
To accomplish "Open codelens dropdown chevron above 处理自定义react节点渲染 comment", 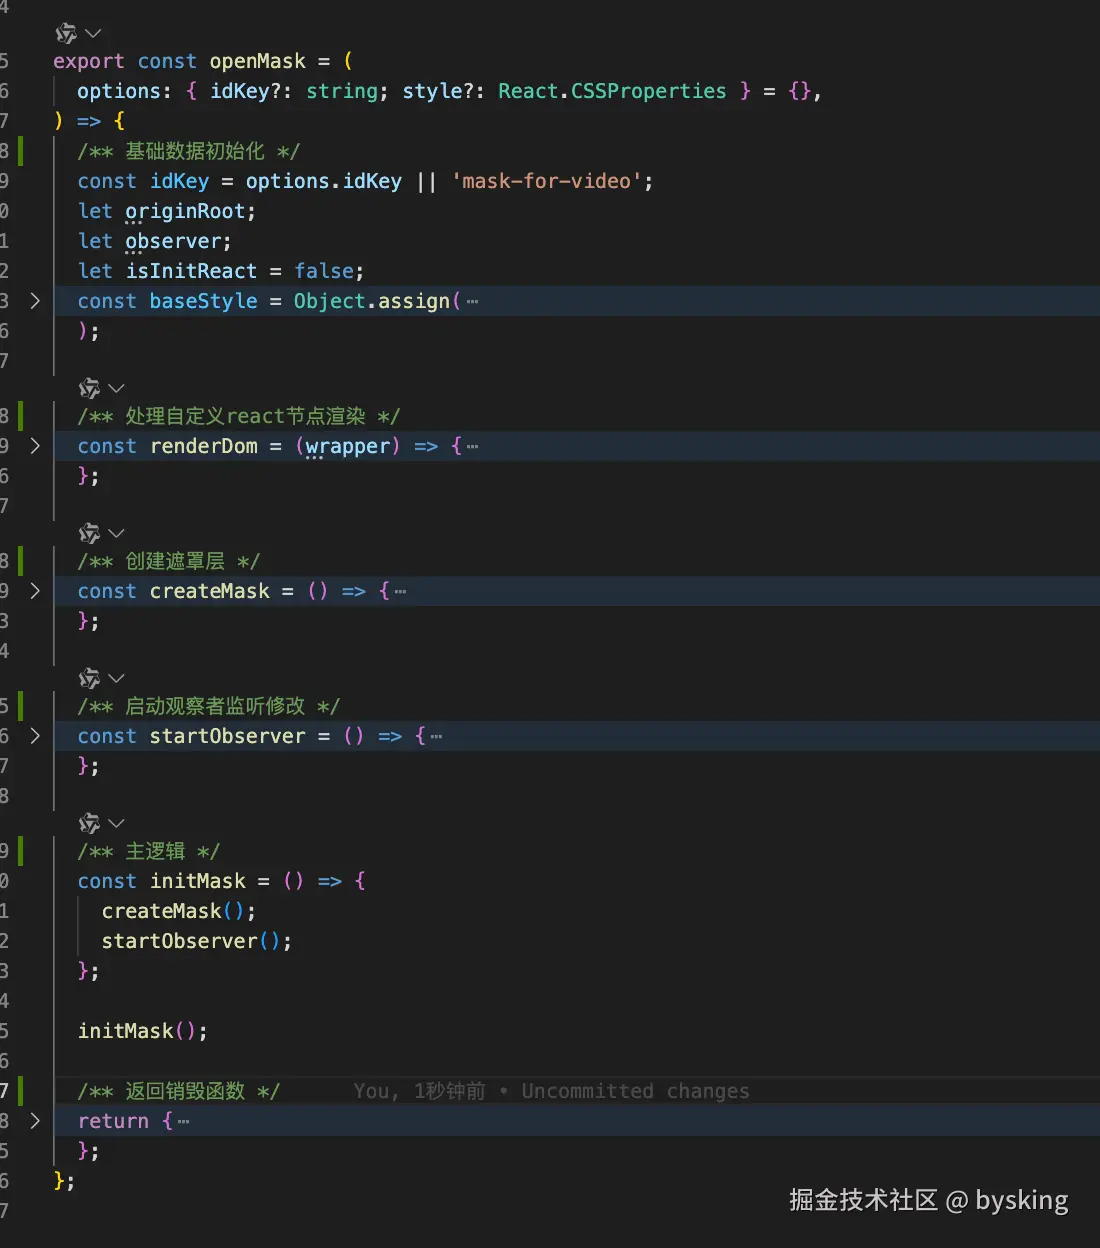I will pos(116,388).
